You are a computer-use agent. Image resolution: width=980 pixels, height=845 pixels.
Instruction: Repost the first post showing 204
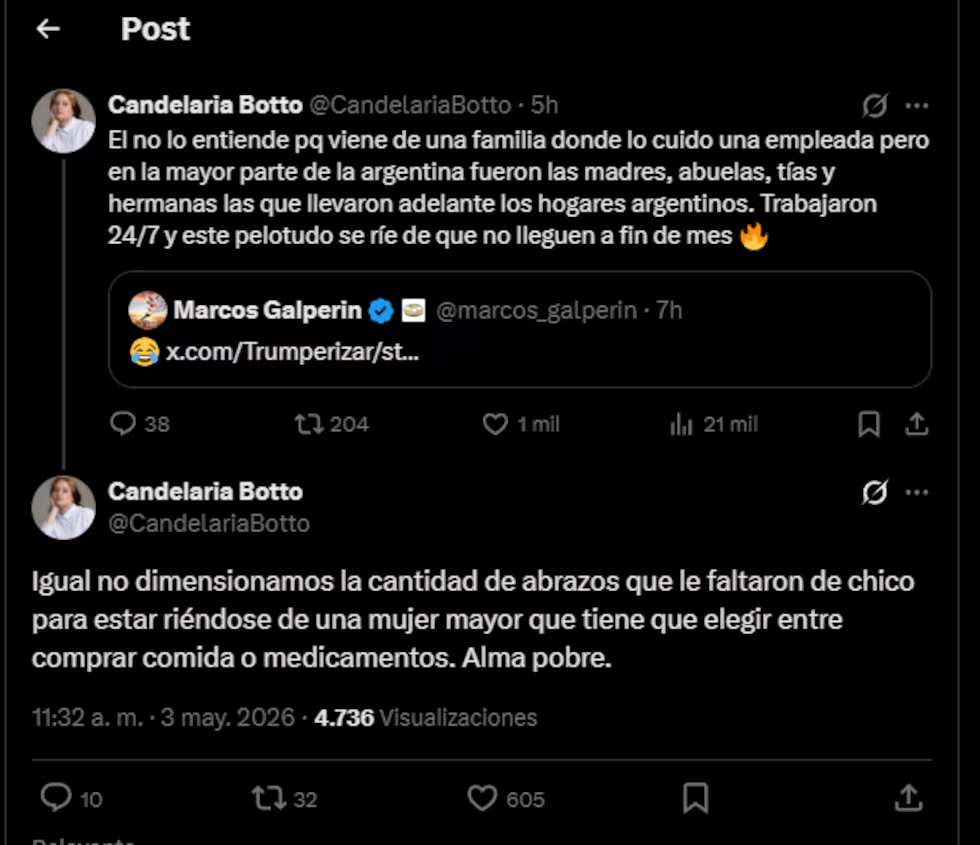tap(309, 424)
